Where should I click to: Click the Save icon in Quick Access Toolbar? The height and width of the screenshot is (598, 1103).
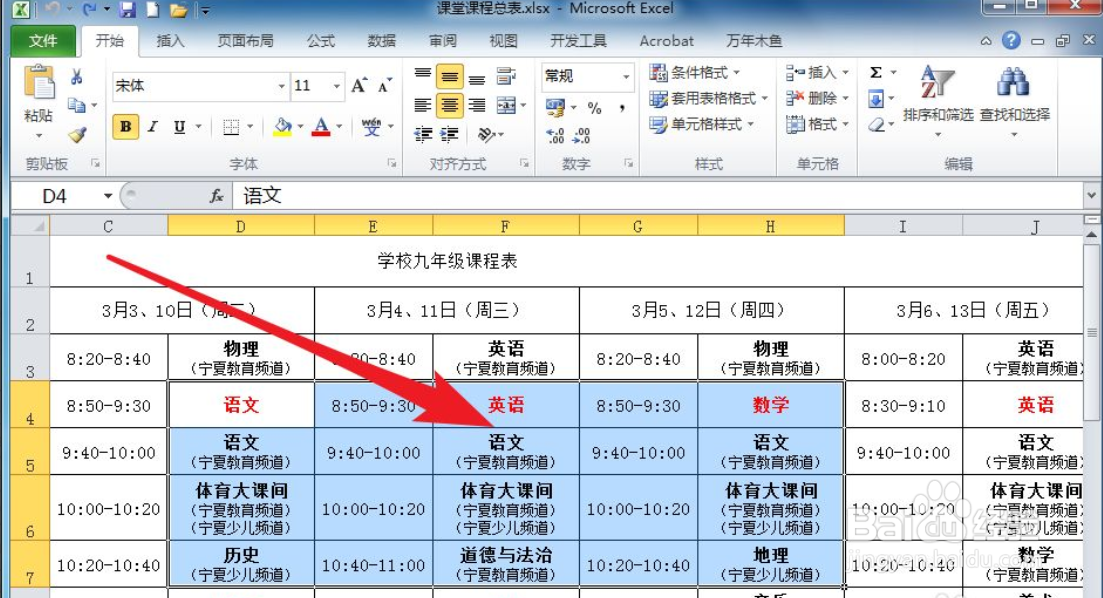(x=128, y=9)
